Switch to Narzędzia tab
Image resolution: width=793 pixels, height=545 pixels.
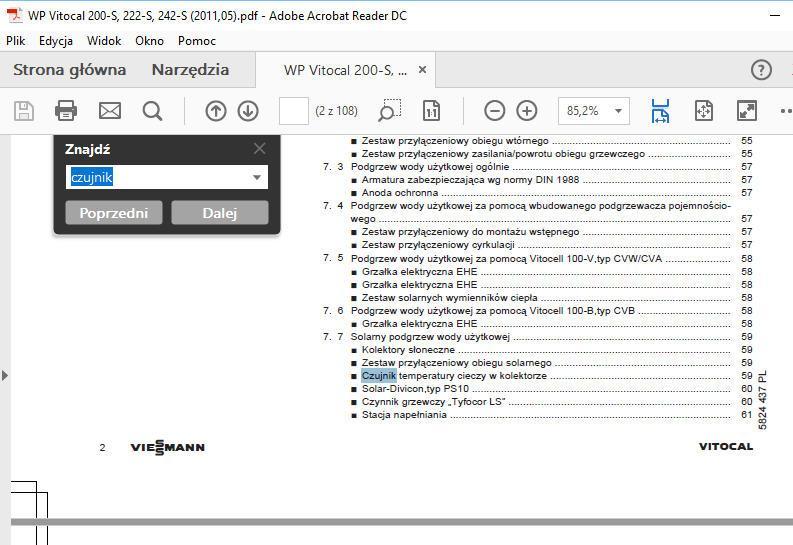click(190, 70)
